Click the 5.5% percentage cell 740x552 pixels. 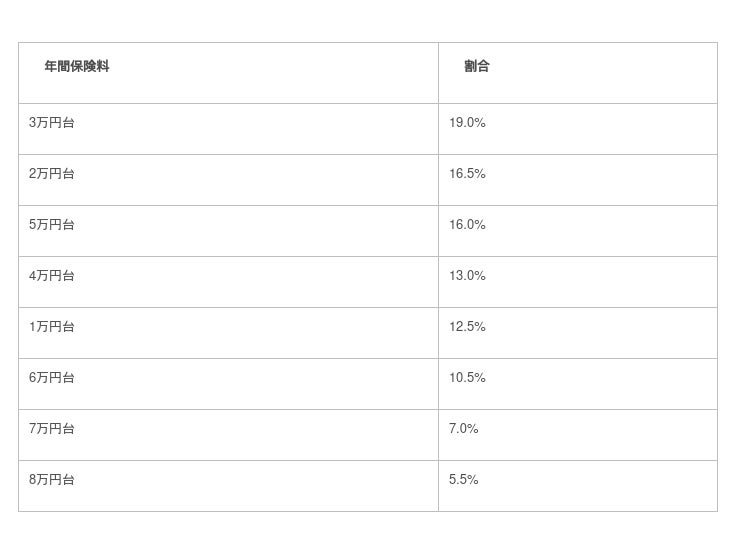(464, 480)
